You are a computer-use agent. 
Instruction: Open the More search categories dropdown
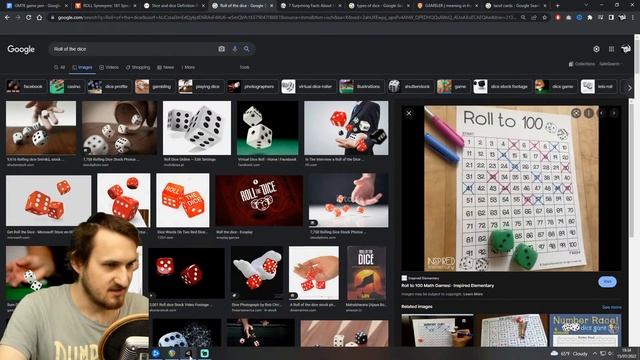tap(188, 67)
